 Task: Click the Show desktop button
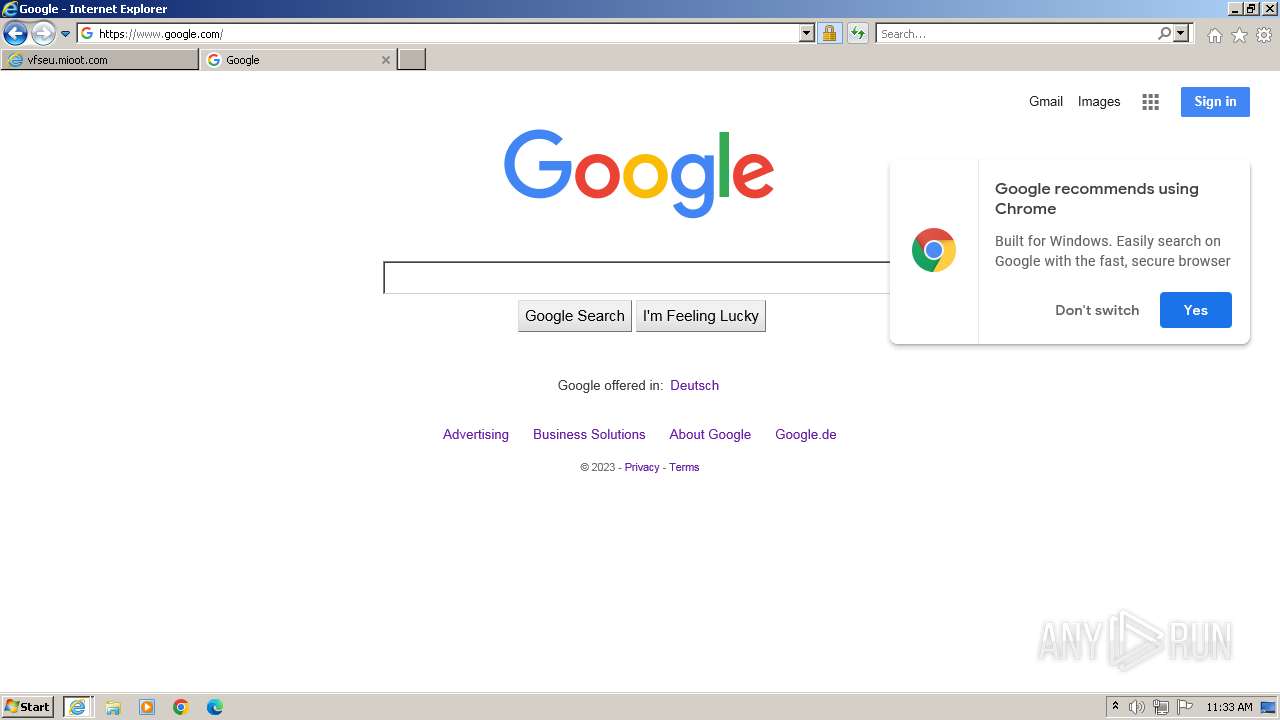(1269, 707)
